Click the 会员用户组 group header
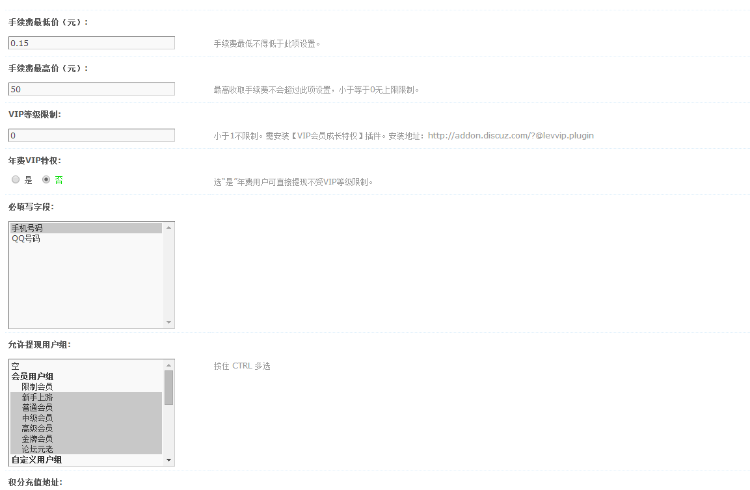 (x=86, y=377)
